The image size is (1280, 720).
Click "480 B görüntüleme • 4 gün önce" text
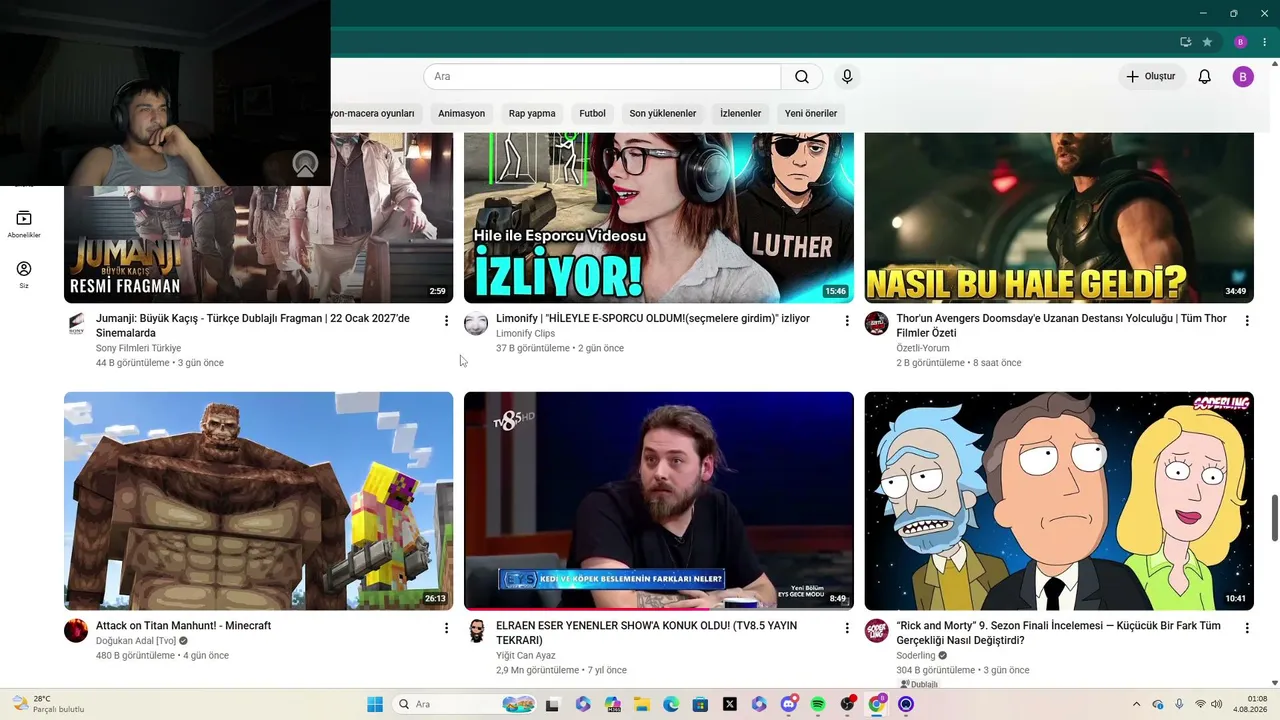click(x=163, y=656)
